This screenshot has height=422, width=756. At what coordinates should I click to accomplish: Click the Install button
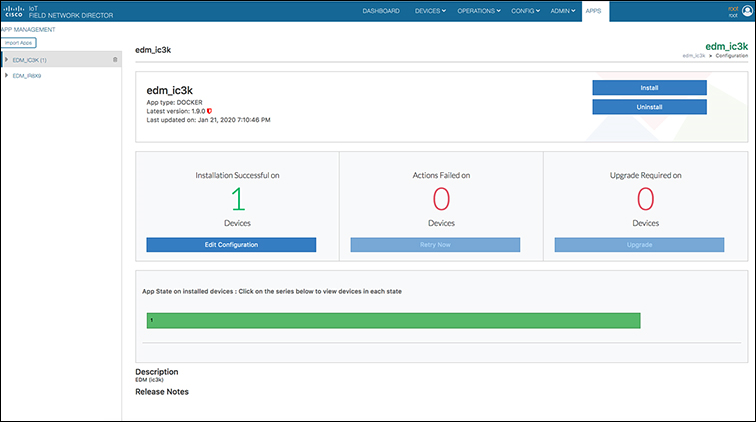coord(649,88)
